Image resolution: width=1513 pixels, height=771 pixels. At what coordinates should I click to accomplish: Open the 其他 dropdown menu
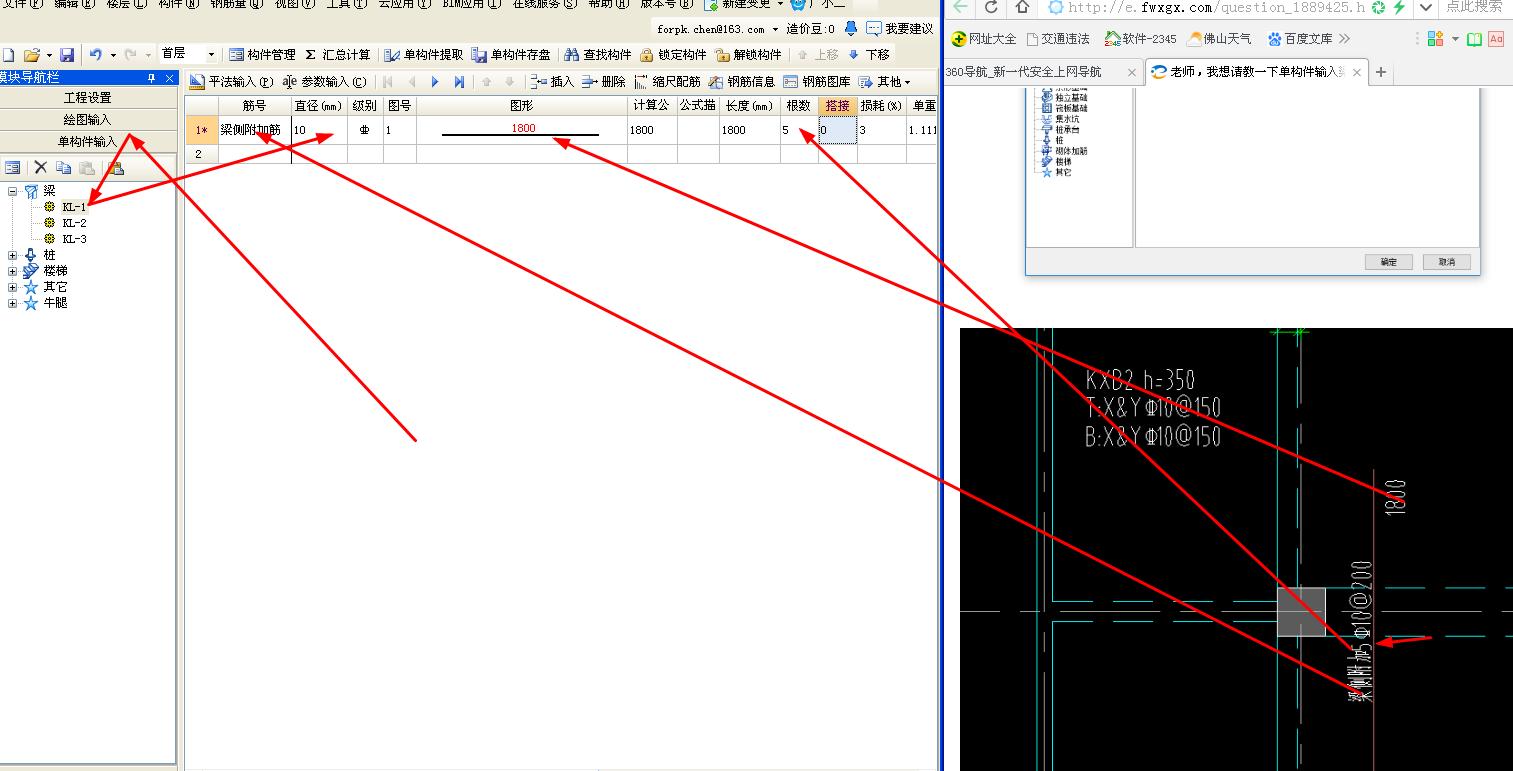885,82
